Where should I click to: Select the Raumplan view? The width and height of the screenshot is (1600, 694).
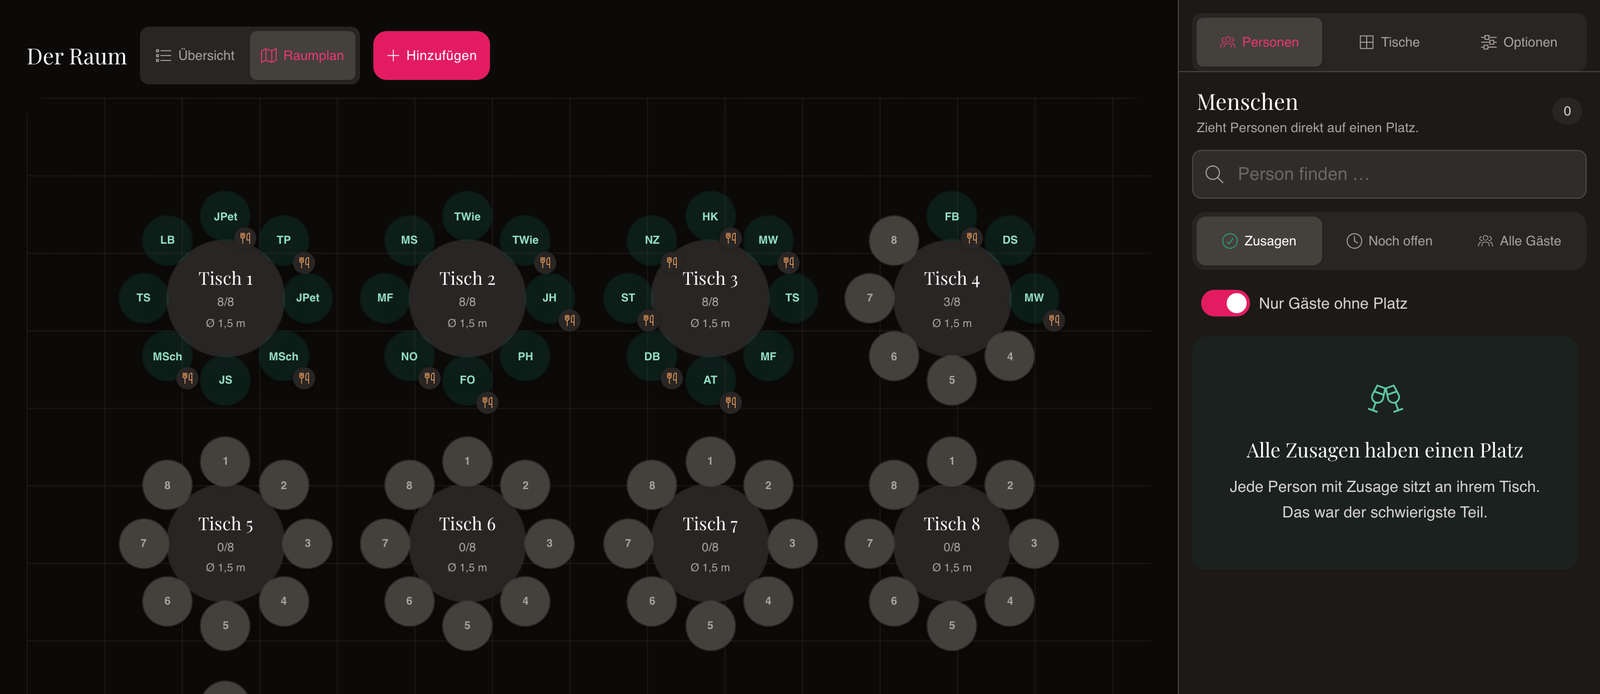(303, 56)
